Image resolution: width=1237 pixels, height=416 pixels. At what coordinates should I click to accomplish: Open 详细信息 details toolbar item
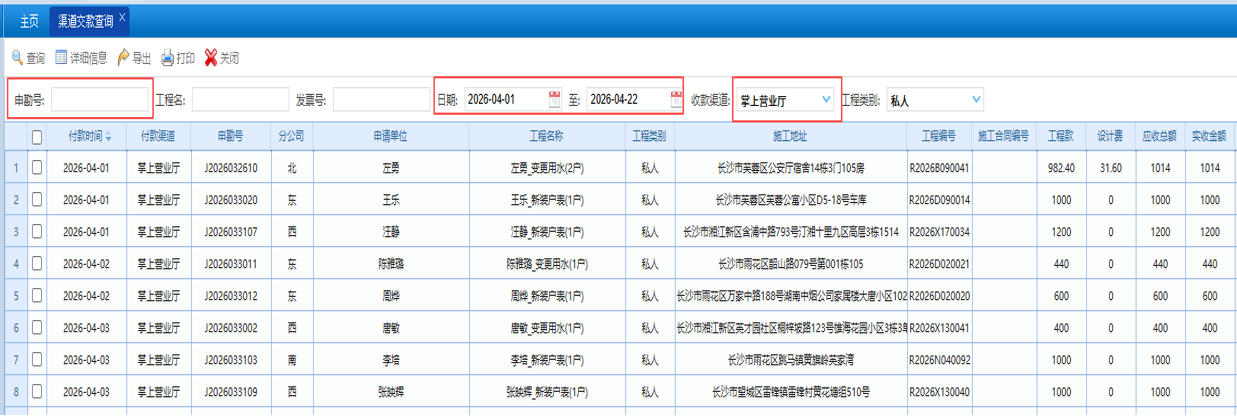pyautogui.click(x=81, y=58)
